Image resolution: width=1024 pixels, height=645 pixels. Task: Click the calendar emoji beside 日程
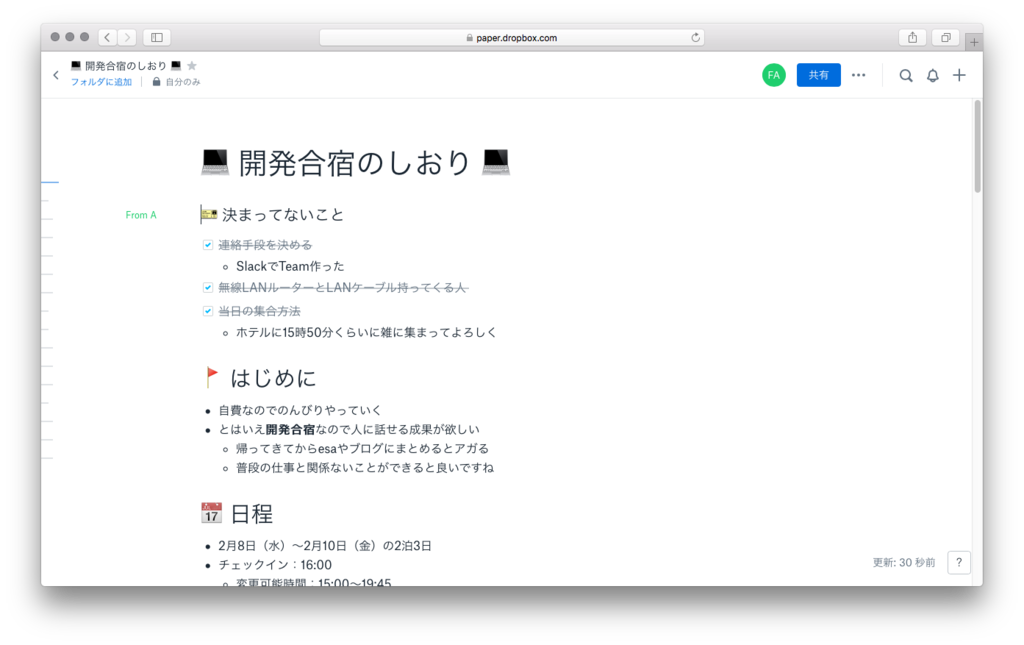211,512
